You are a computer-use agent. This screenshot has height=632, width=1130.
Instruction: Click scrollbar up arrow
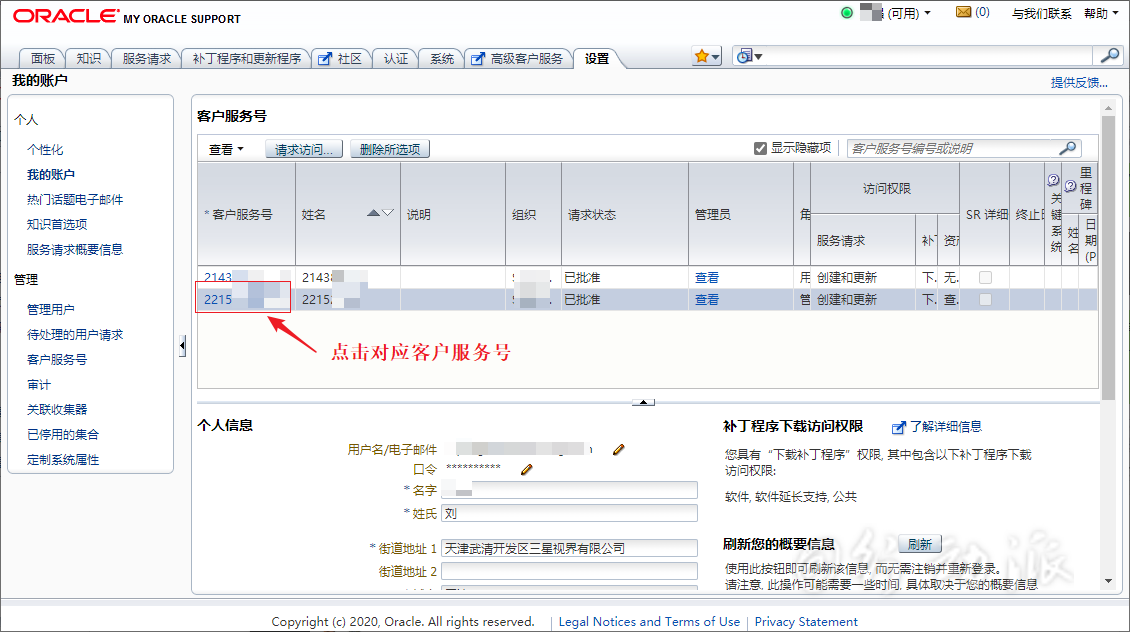pyautogui.click(x=1108, y=108)
